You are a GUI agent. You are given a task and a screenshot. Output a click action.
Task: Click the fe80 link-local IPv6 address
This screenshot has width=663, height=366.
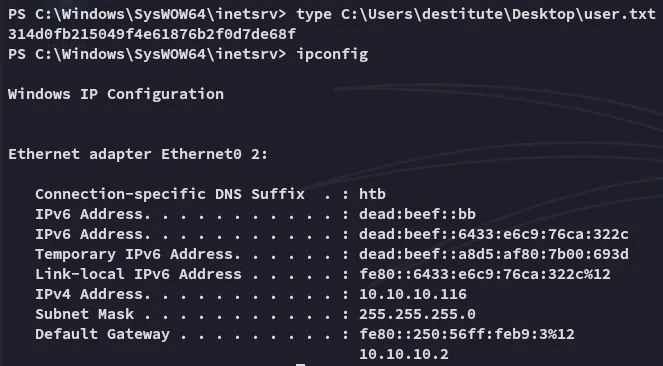coord(485,274)
